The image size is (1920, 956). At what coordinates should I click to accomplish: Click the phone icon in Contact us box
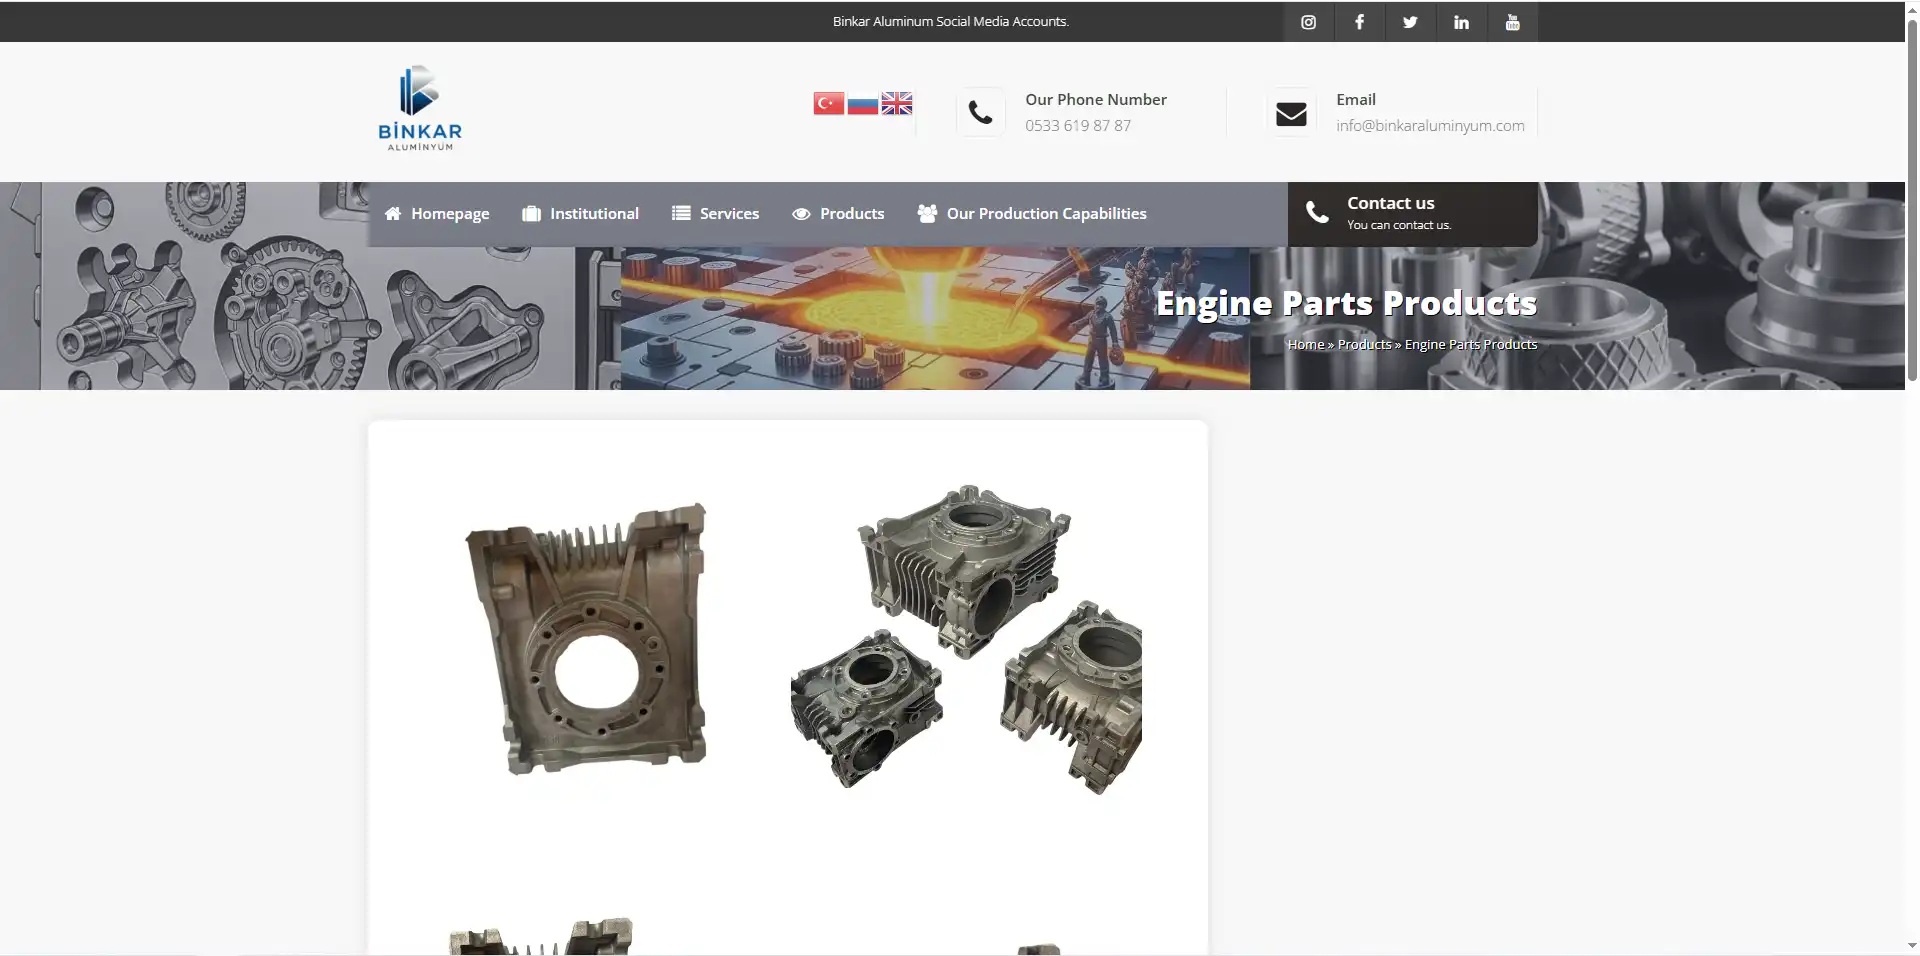(x=1317, y=212)
